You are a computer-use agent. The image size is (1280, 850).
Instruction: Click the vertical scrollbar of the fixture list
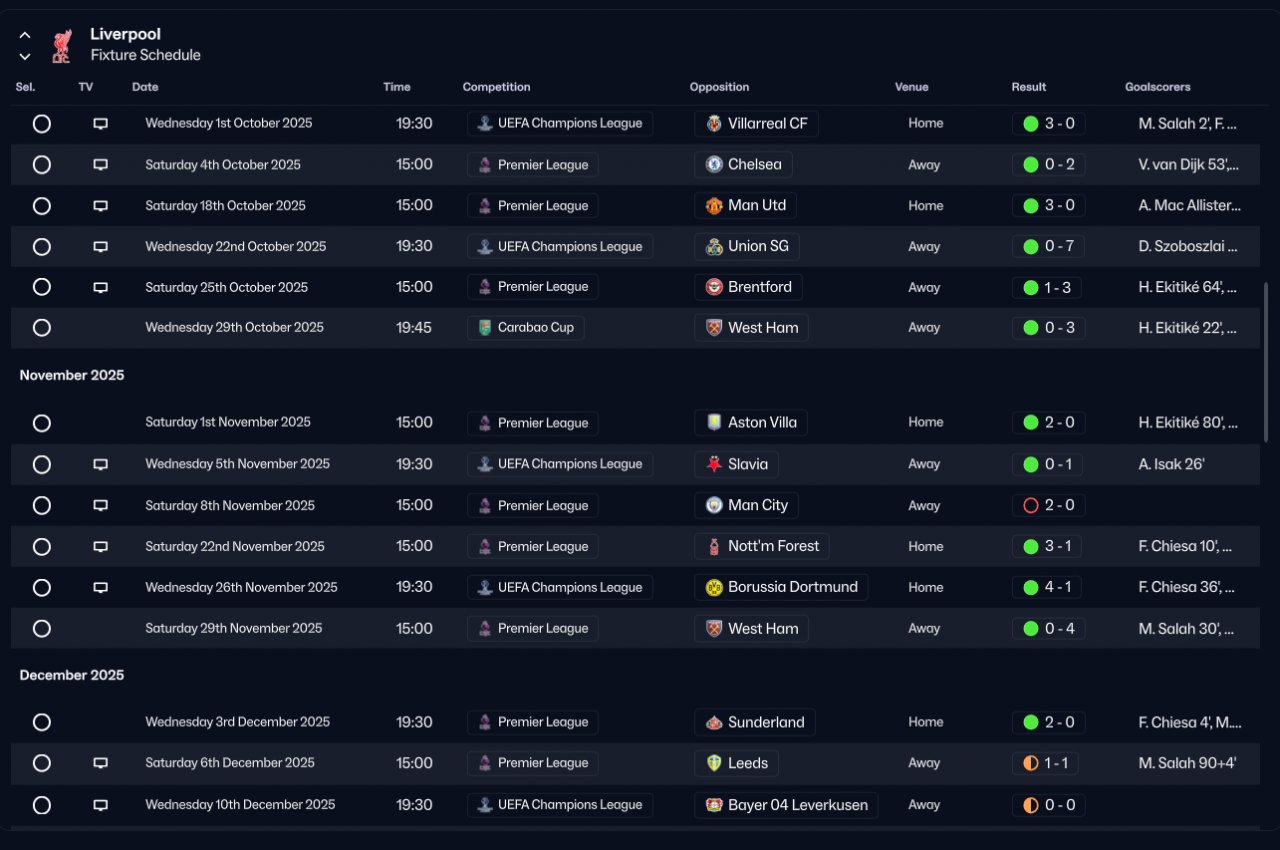[1266, 362]
